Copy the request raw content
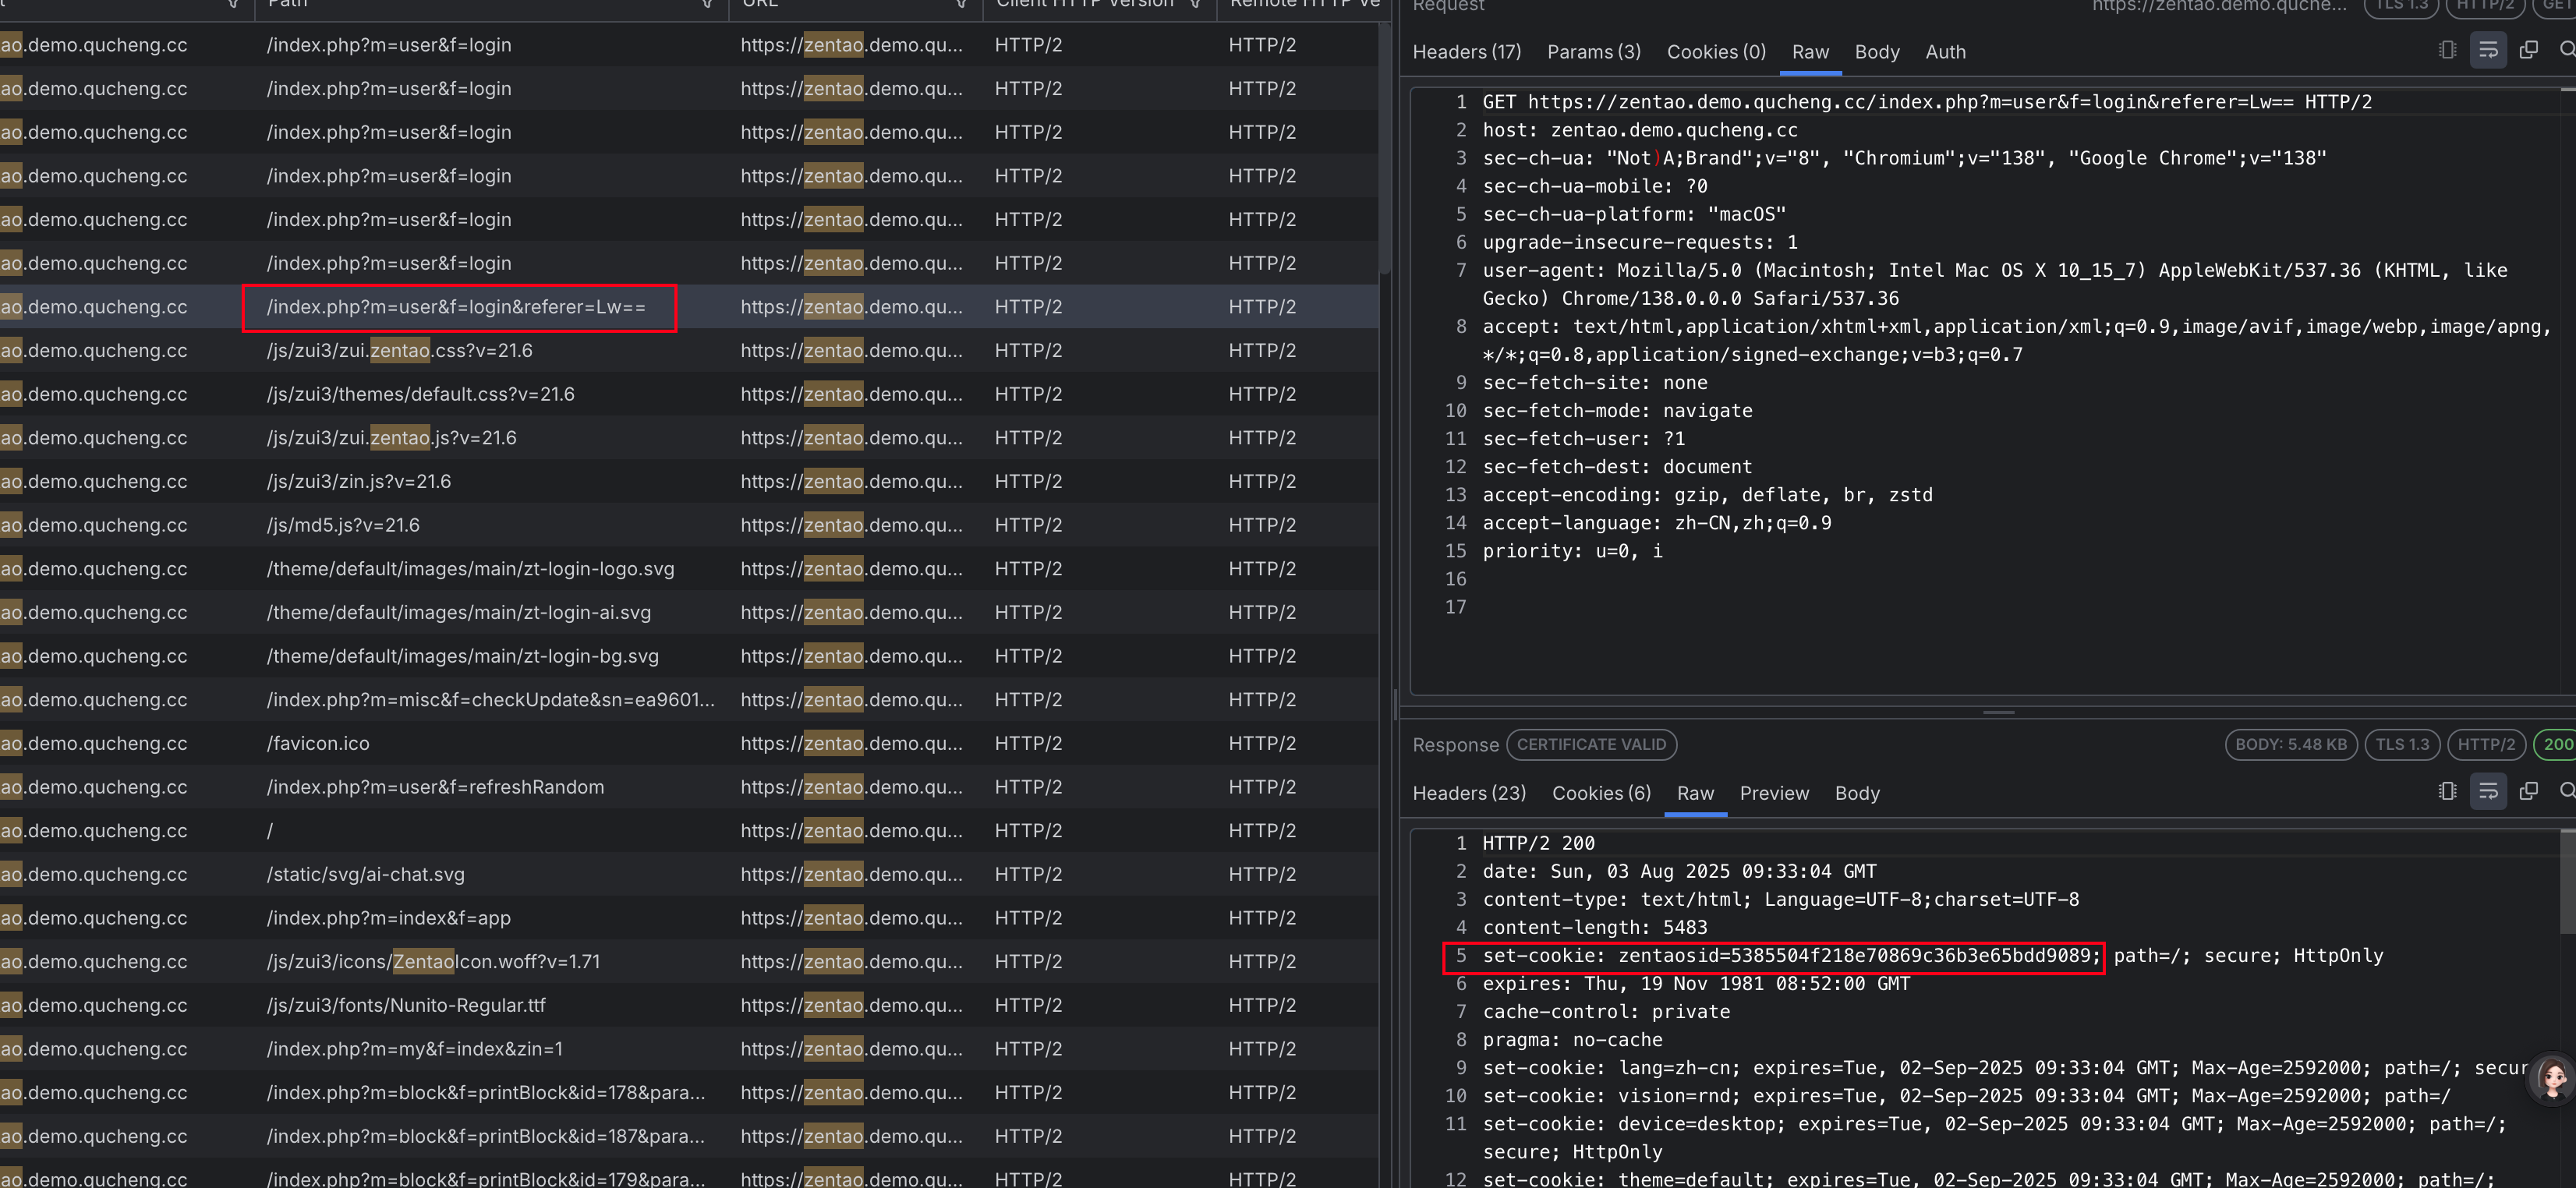The width and height of the screenshot is (2576, 1188). (x=2528, y=50)
